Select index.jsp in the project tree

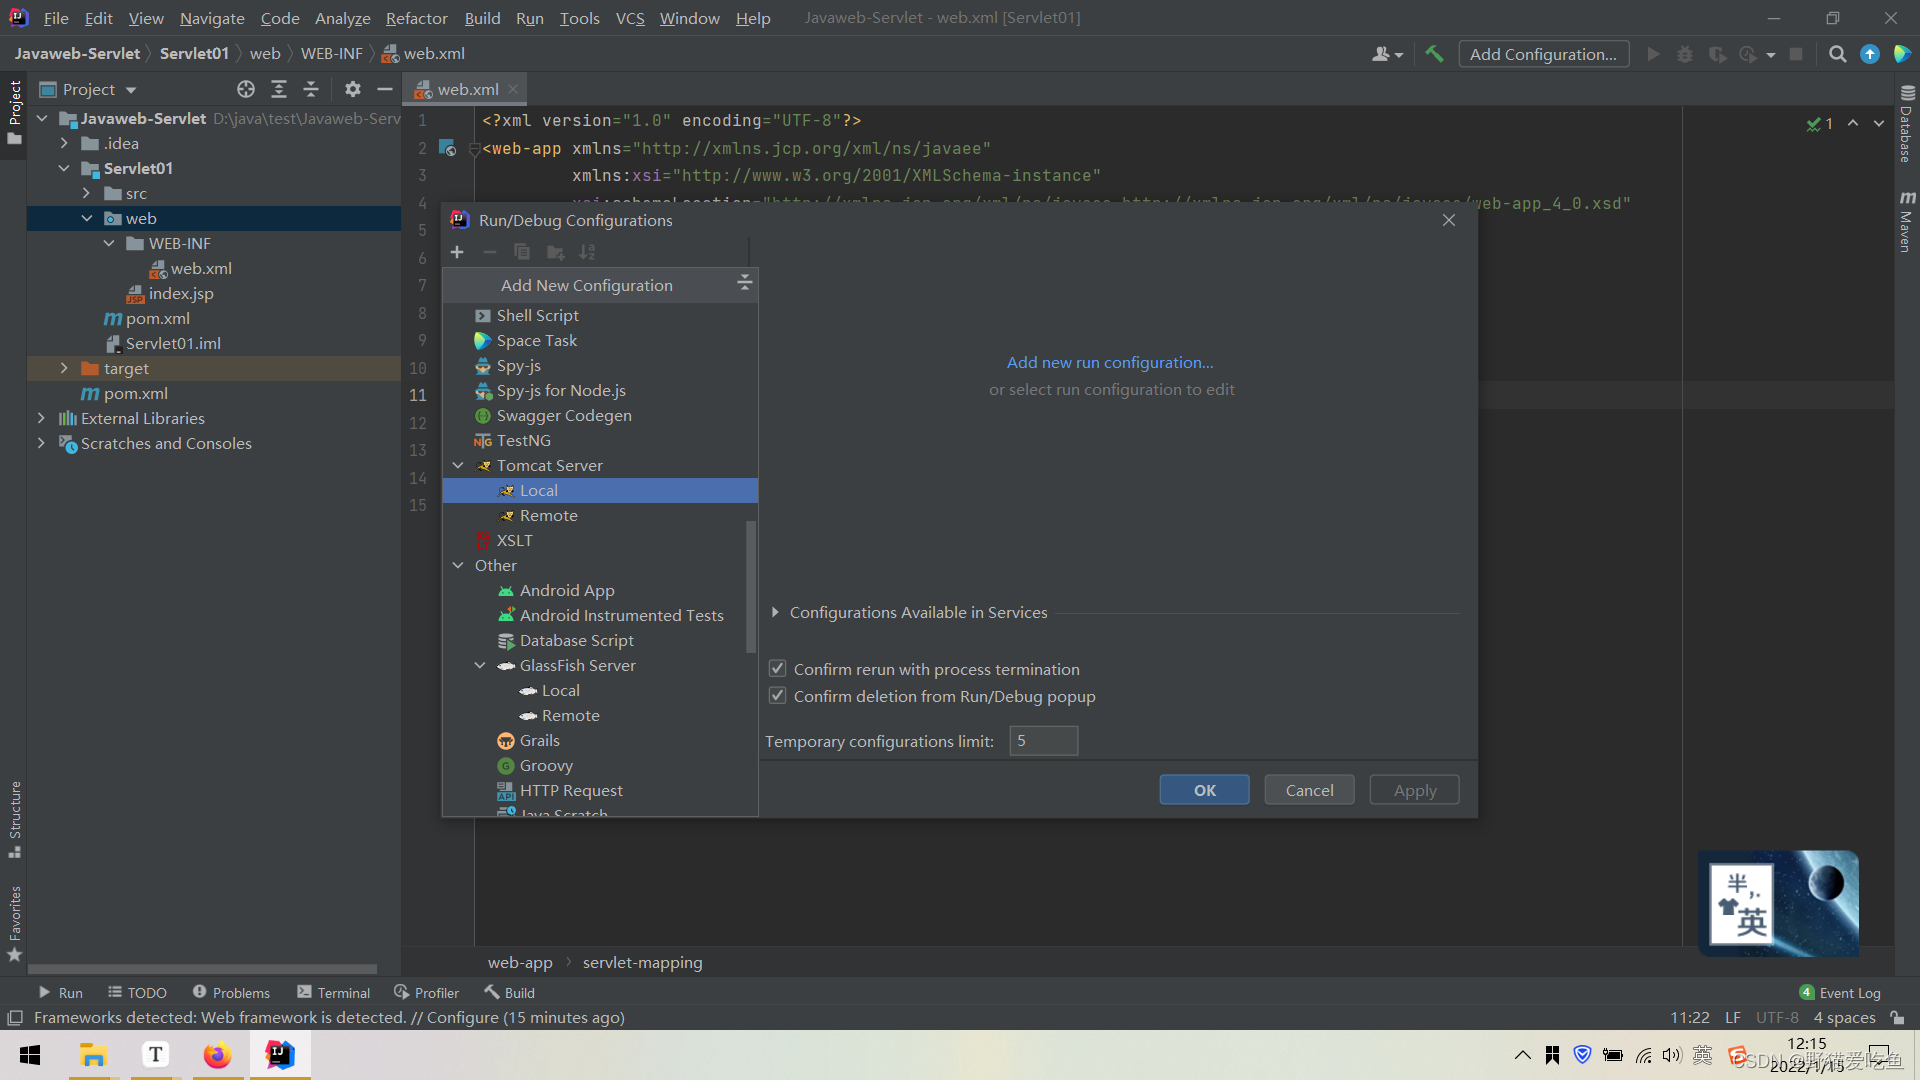click(180, 293)
